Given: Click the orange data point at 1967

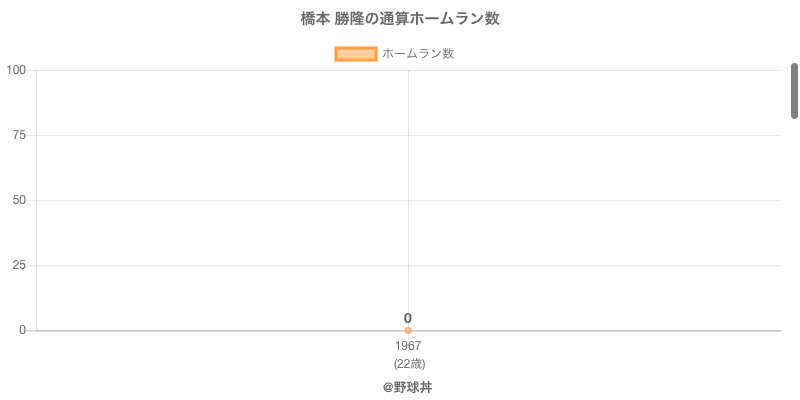Looking at the screenshot, I should click(x=408, y=330).
